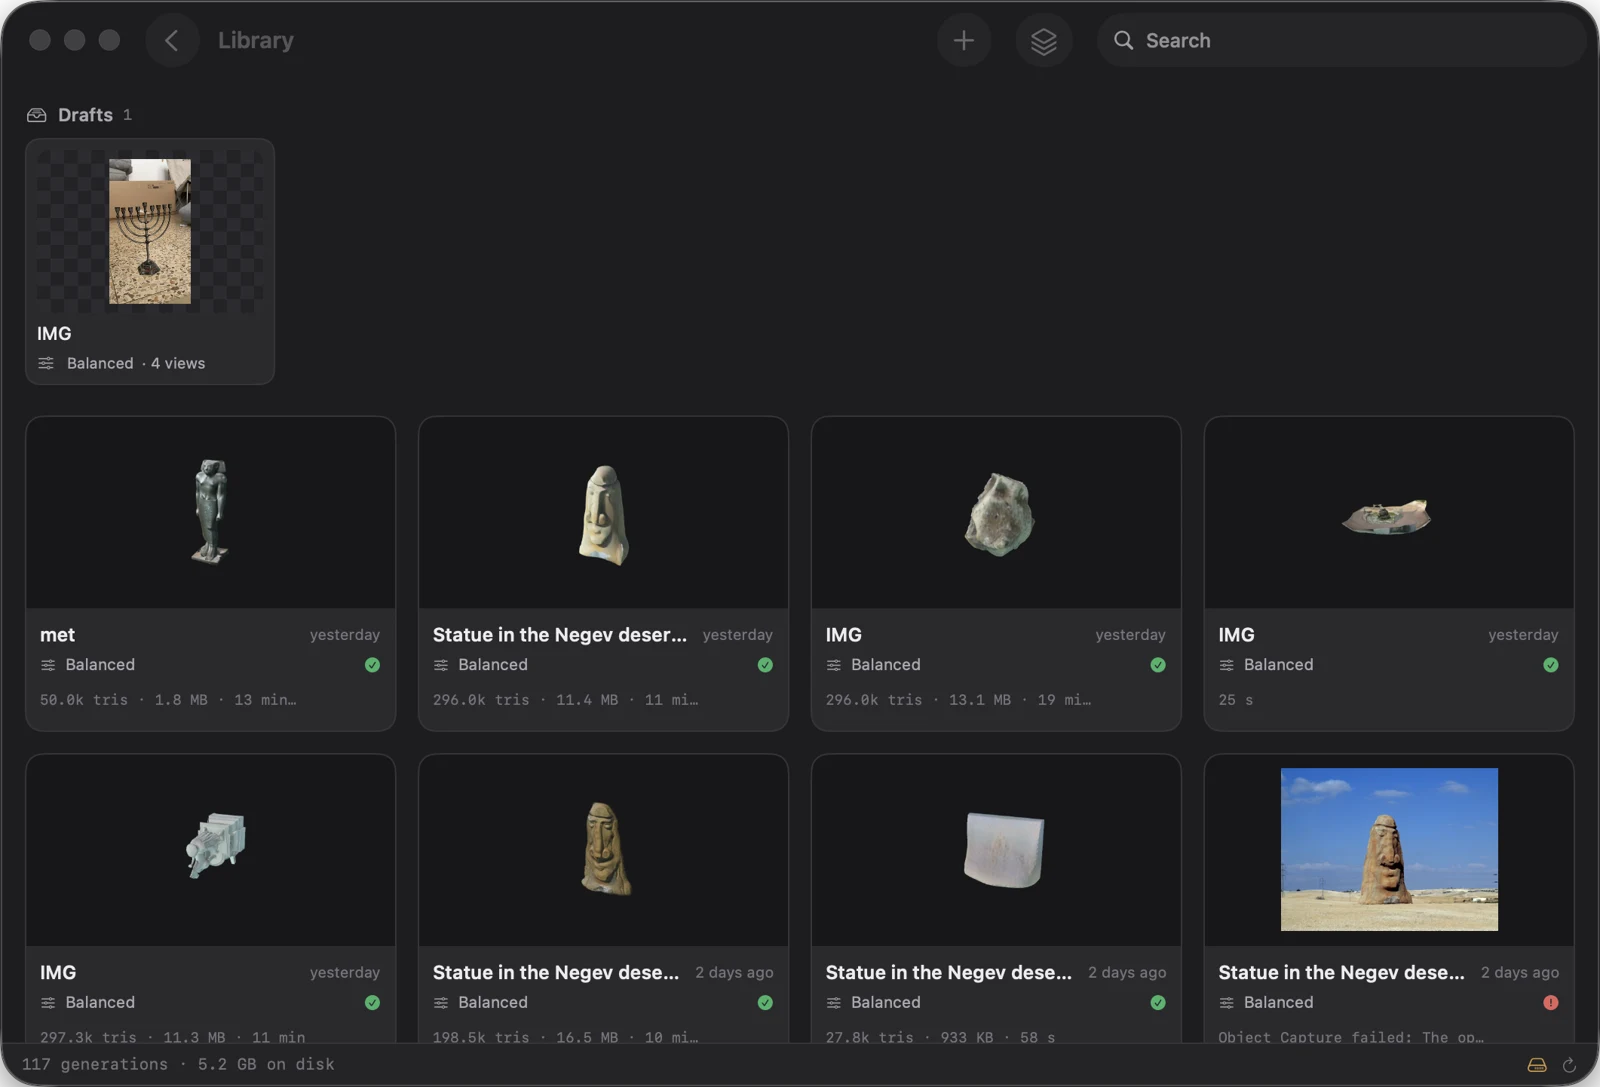
Task: Select the draft card title IMG
Action: click(54, 333)
